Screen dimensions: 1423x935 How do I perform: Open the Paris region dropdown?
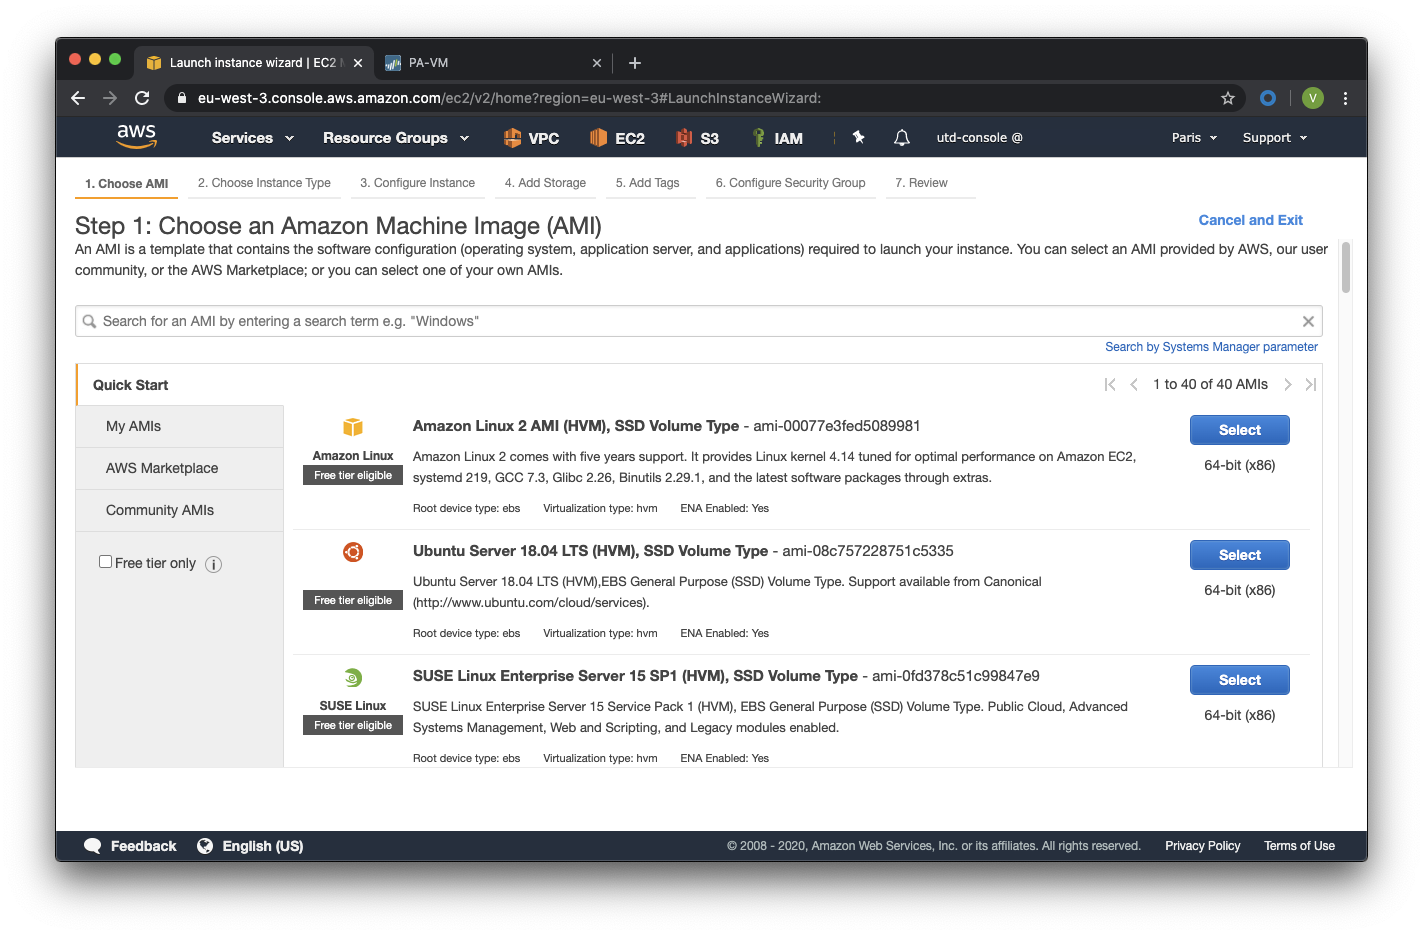pos(1194,138)
